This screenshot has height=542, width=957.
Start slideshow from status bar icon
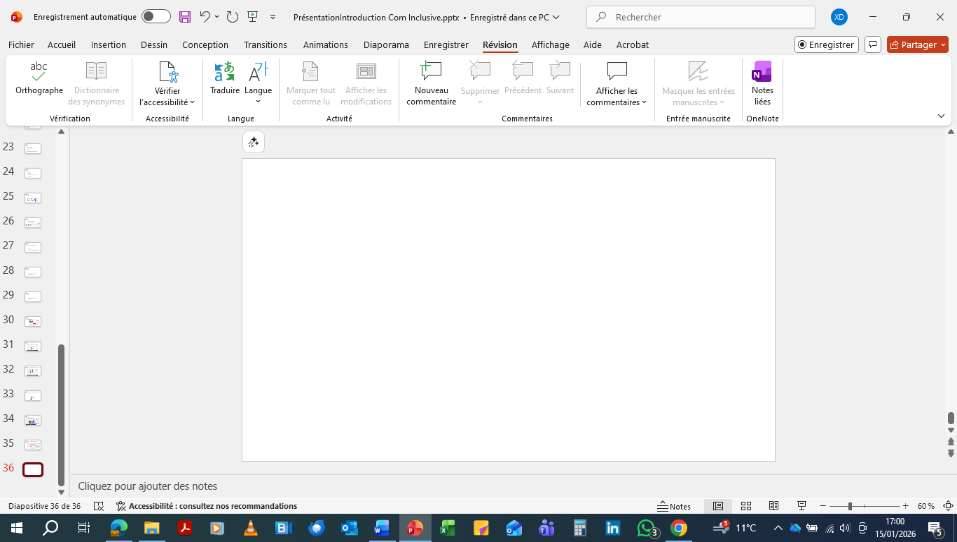(x=801, y=506)
